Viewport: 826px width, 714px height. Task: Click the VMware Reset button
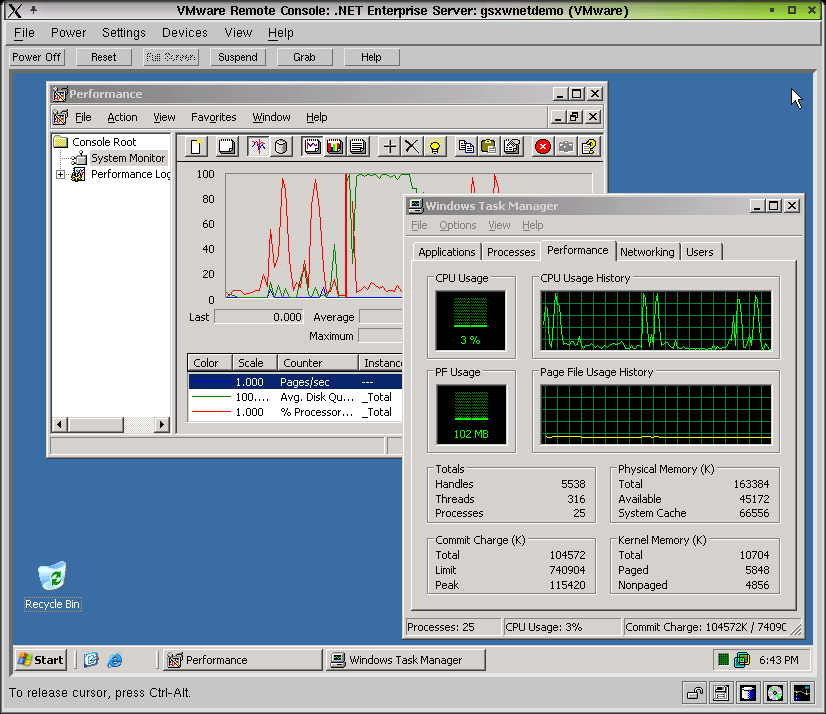pos(103,57)
